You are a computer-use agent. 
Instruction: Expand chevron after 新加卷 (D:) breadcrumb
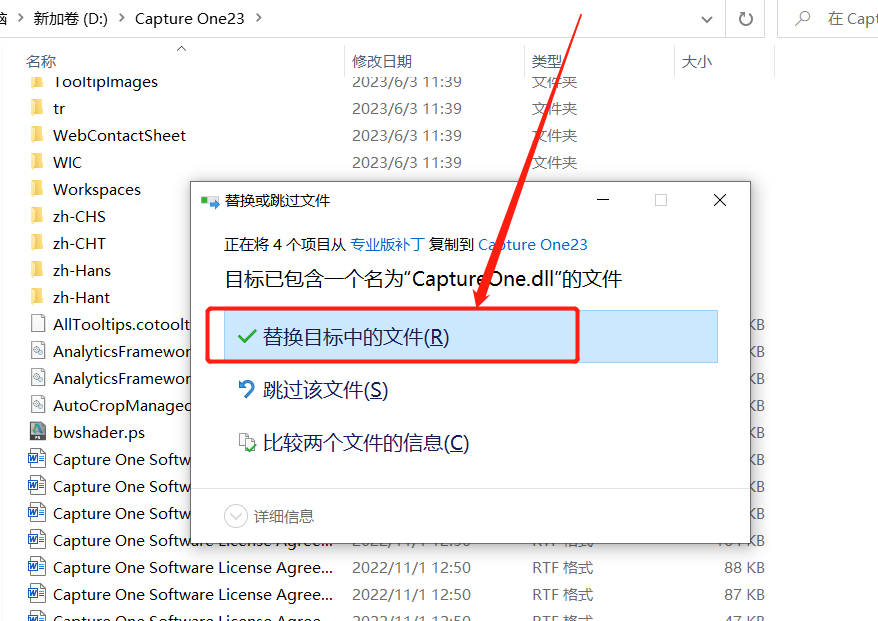tap(121, 19)
